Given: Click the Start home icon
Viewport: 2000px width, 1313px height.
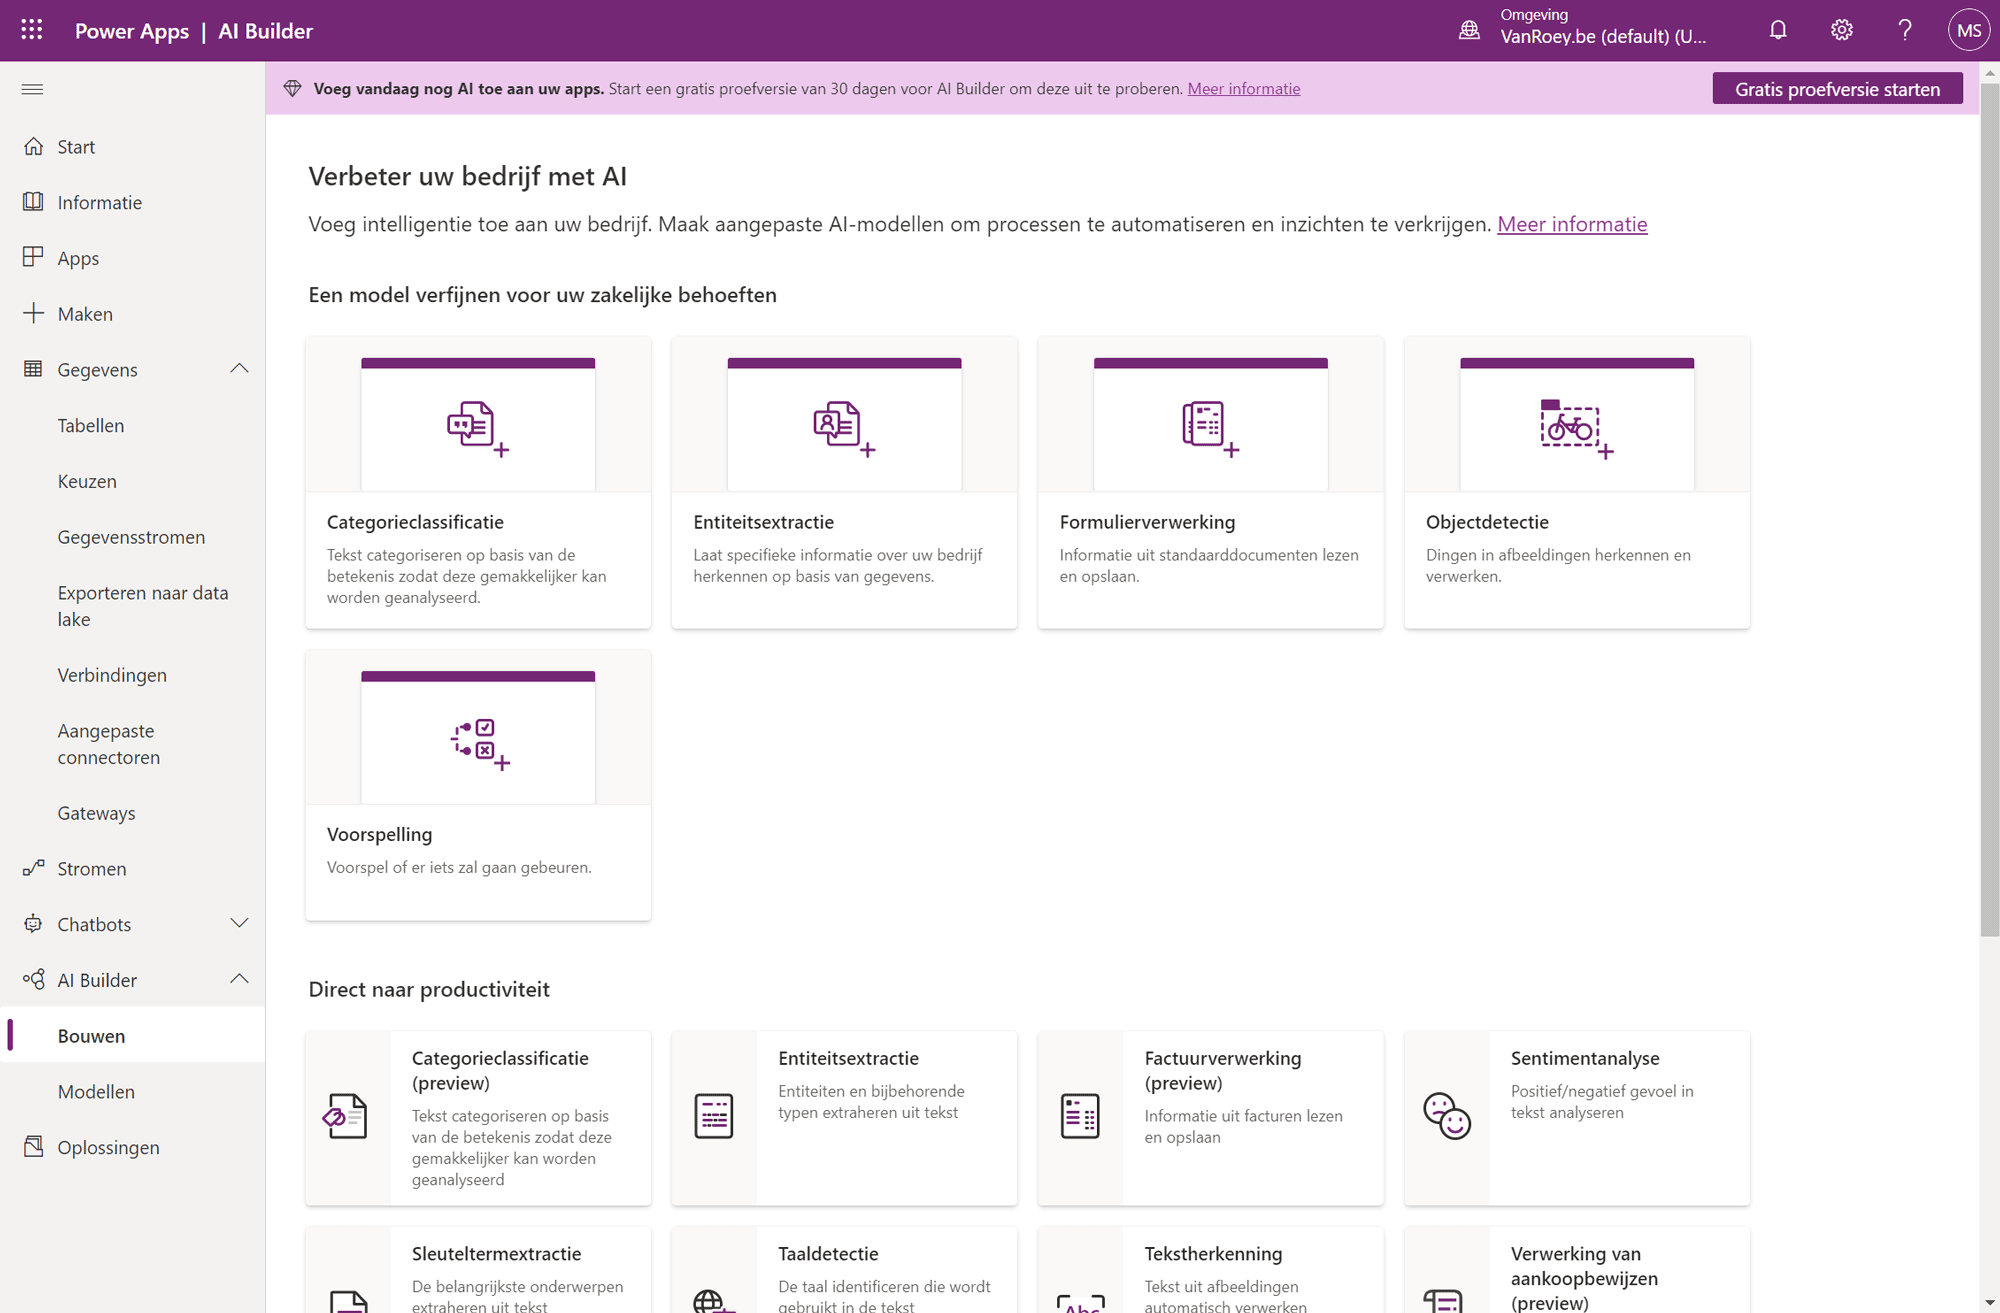Looking at the screenshot, I should (33, 146).
